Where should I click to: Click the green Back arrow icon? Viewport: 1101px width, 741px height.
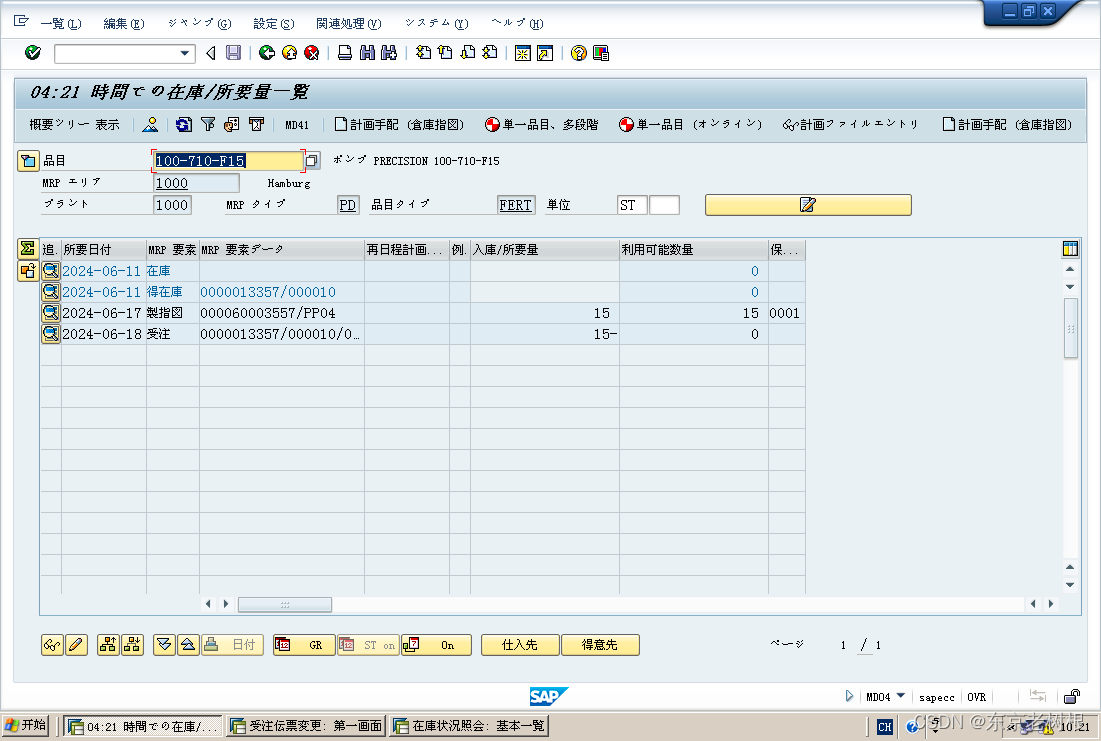(266, 53)
